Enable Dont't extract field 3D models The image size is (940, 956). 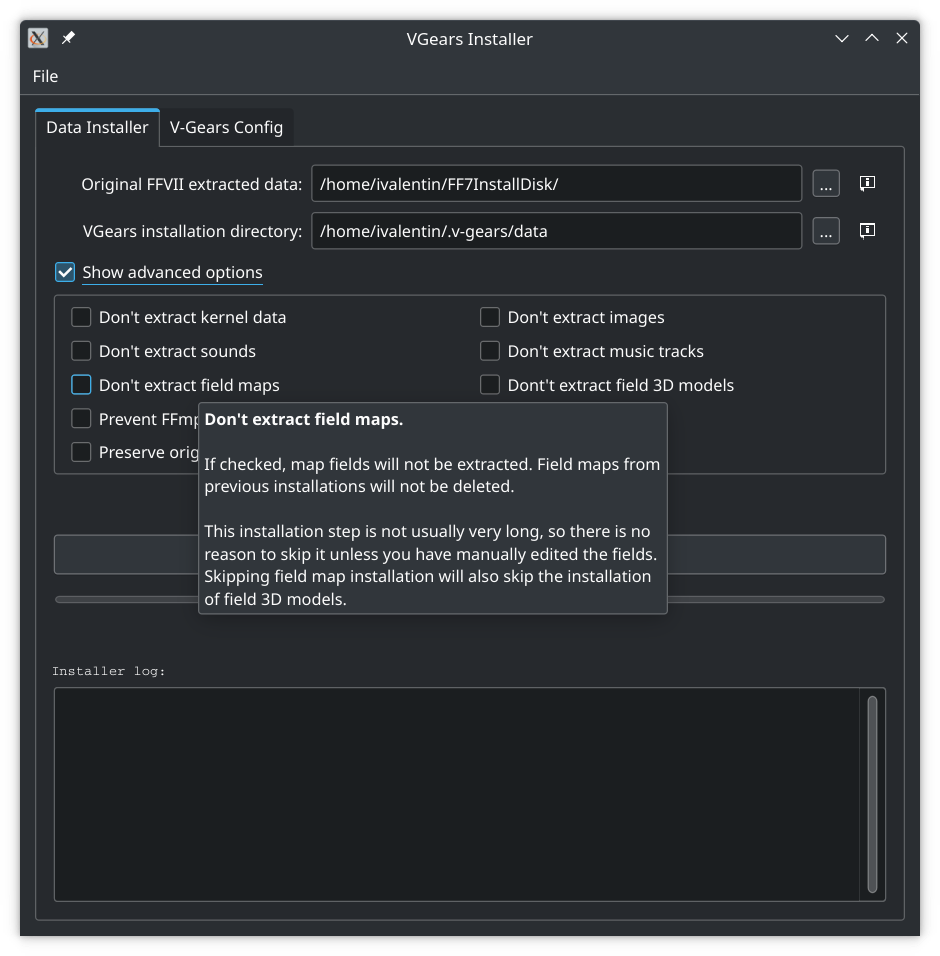[x=490, y=385]
